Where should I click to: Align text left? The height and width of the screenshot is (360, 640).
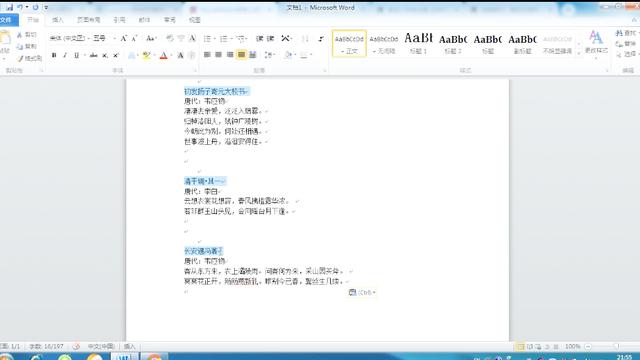[x=207, y=55]
